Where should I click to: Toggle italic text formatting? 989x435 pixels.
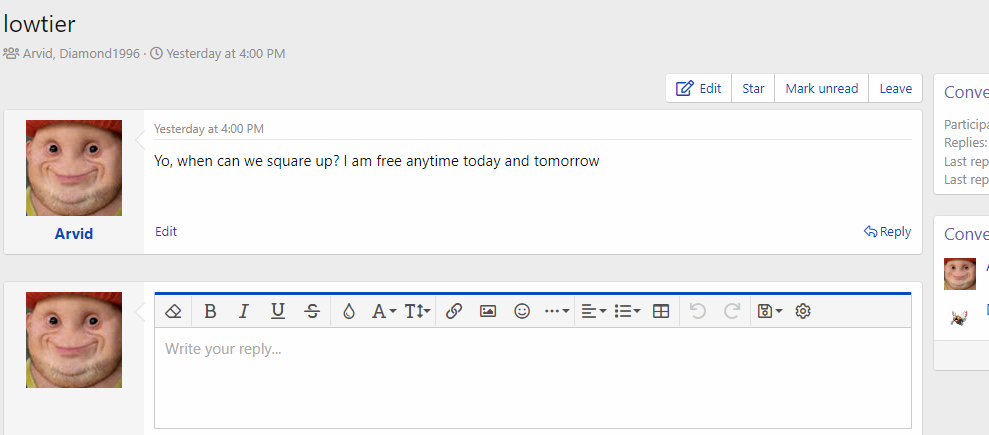[243, 311]
